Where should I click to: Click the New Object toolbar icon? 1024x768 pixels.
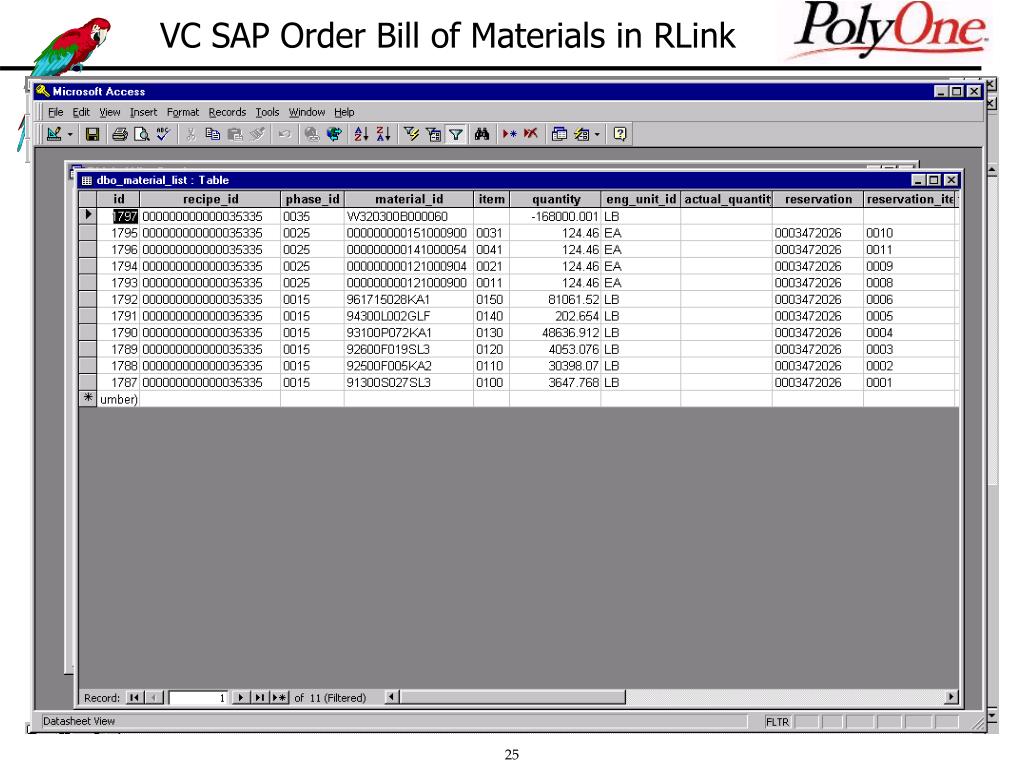581,135
